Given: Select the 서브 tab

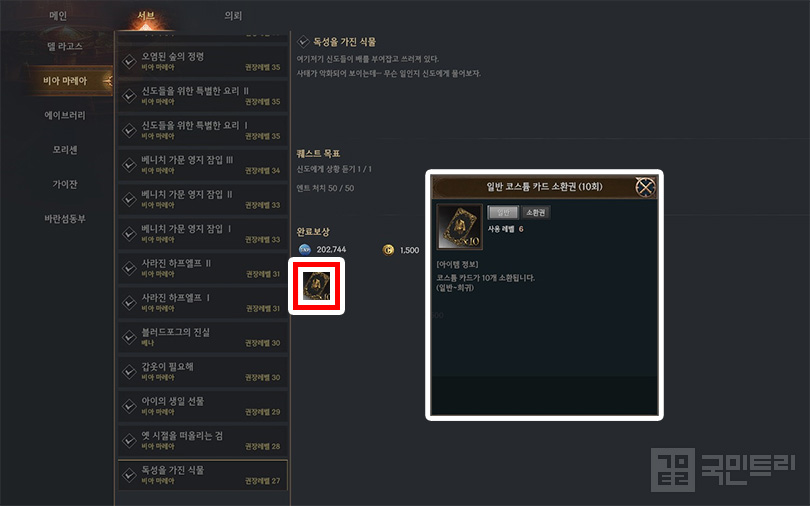Looking at the screenshot, I should click(146, 15).
